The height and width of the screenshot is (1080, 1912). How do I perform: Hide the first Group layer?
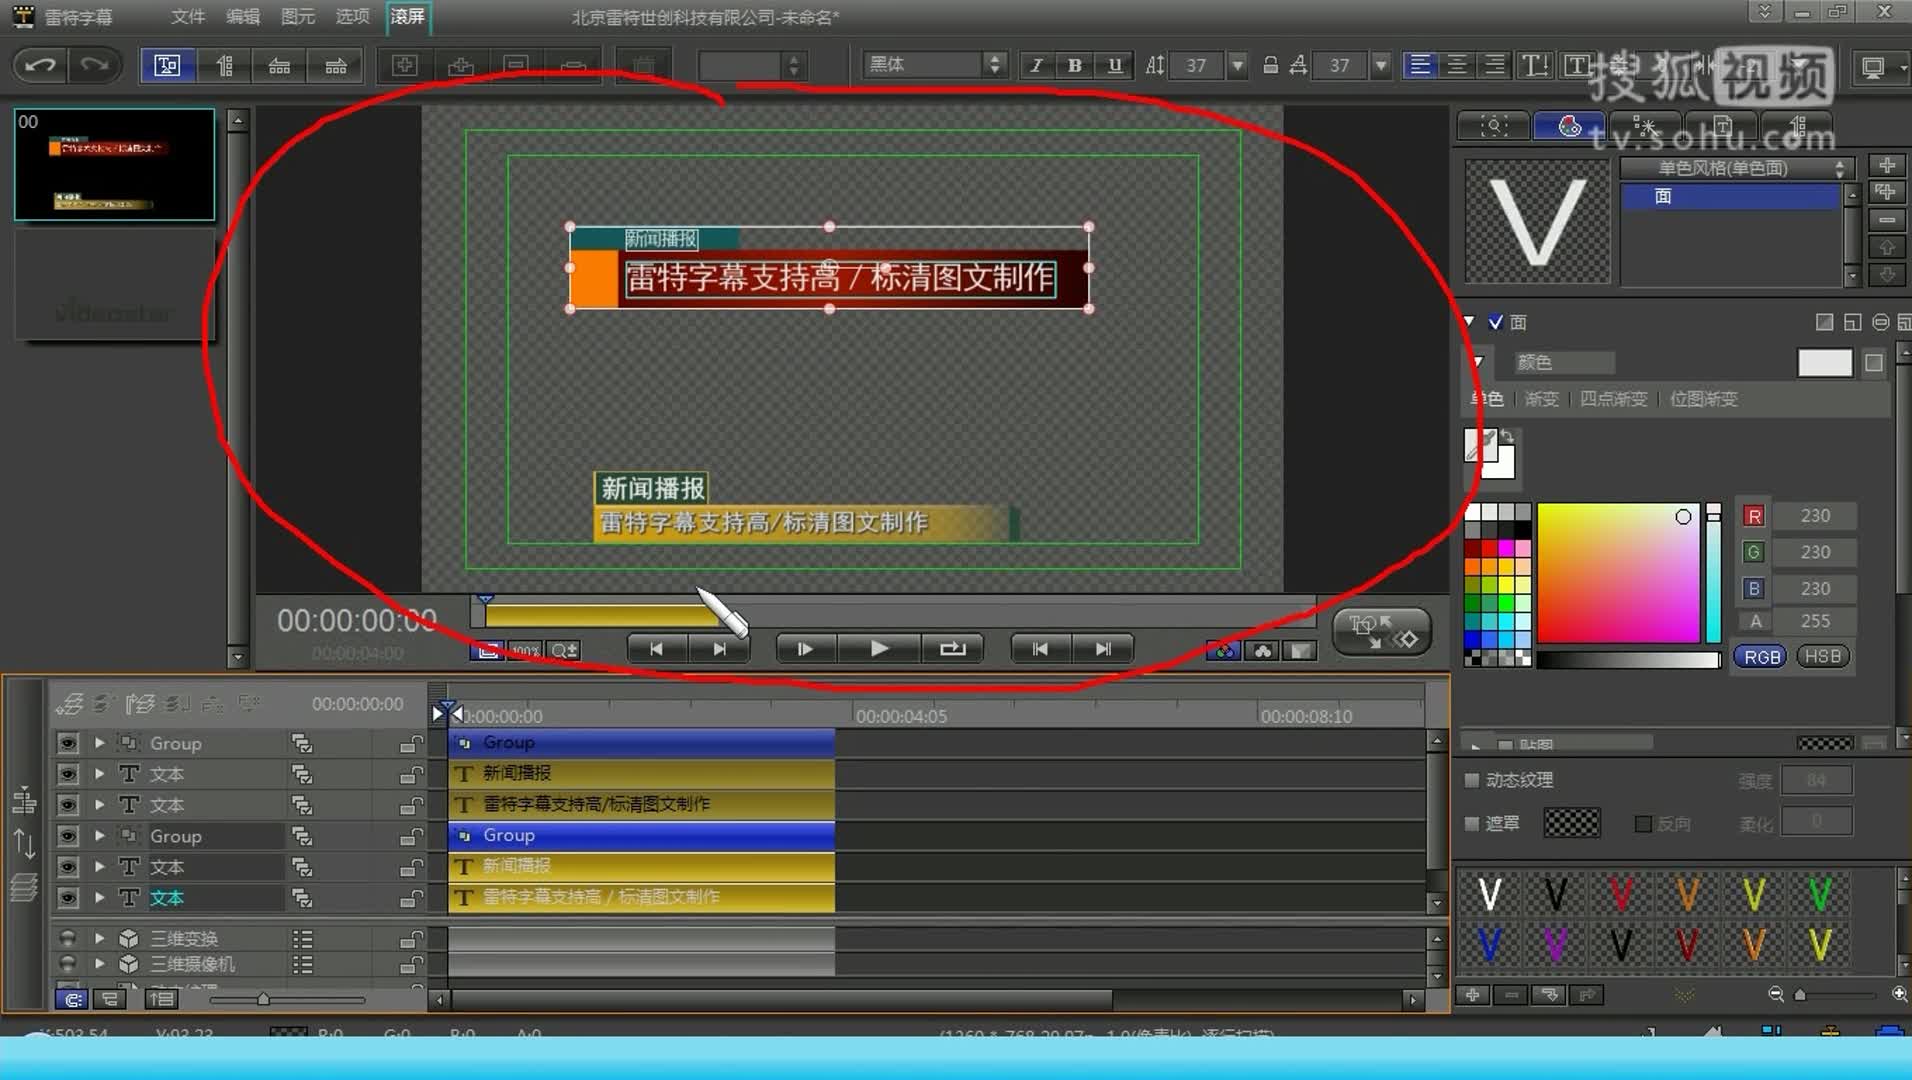click(x=68, y=743)
